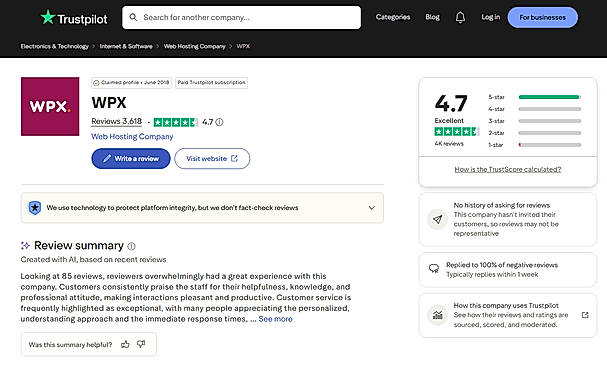Viewport: 607px width, 368px height.
Task: Click the chart icon beside How this company uses Trustpilot
Action: click(437, 315)
